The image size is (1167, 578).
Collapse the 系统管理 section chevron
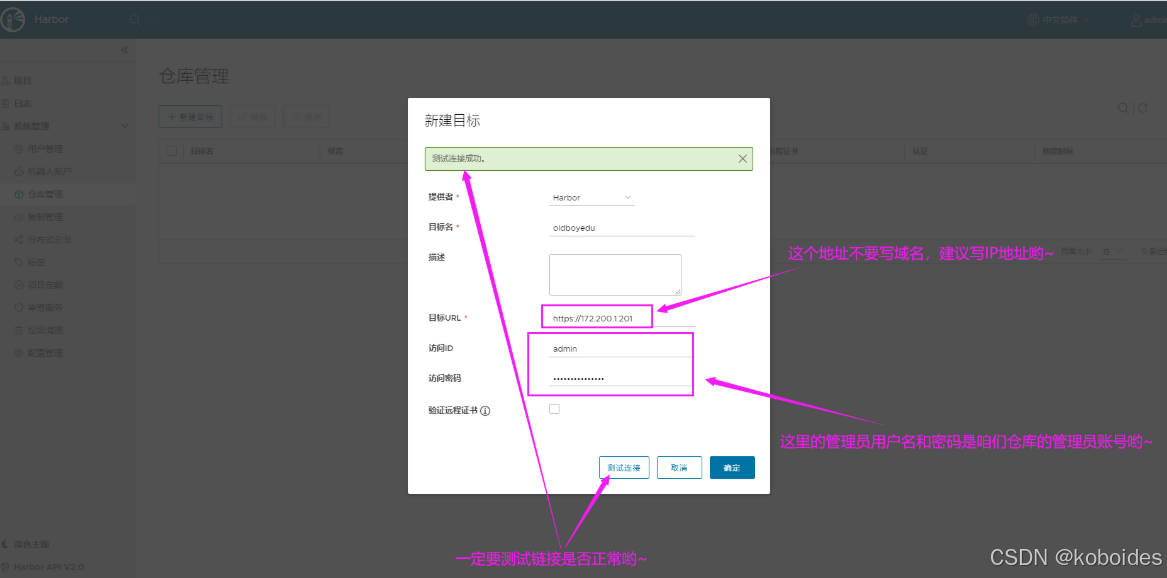[124, 126]
